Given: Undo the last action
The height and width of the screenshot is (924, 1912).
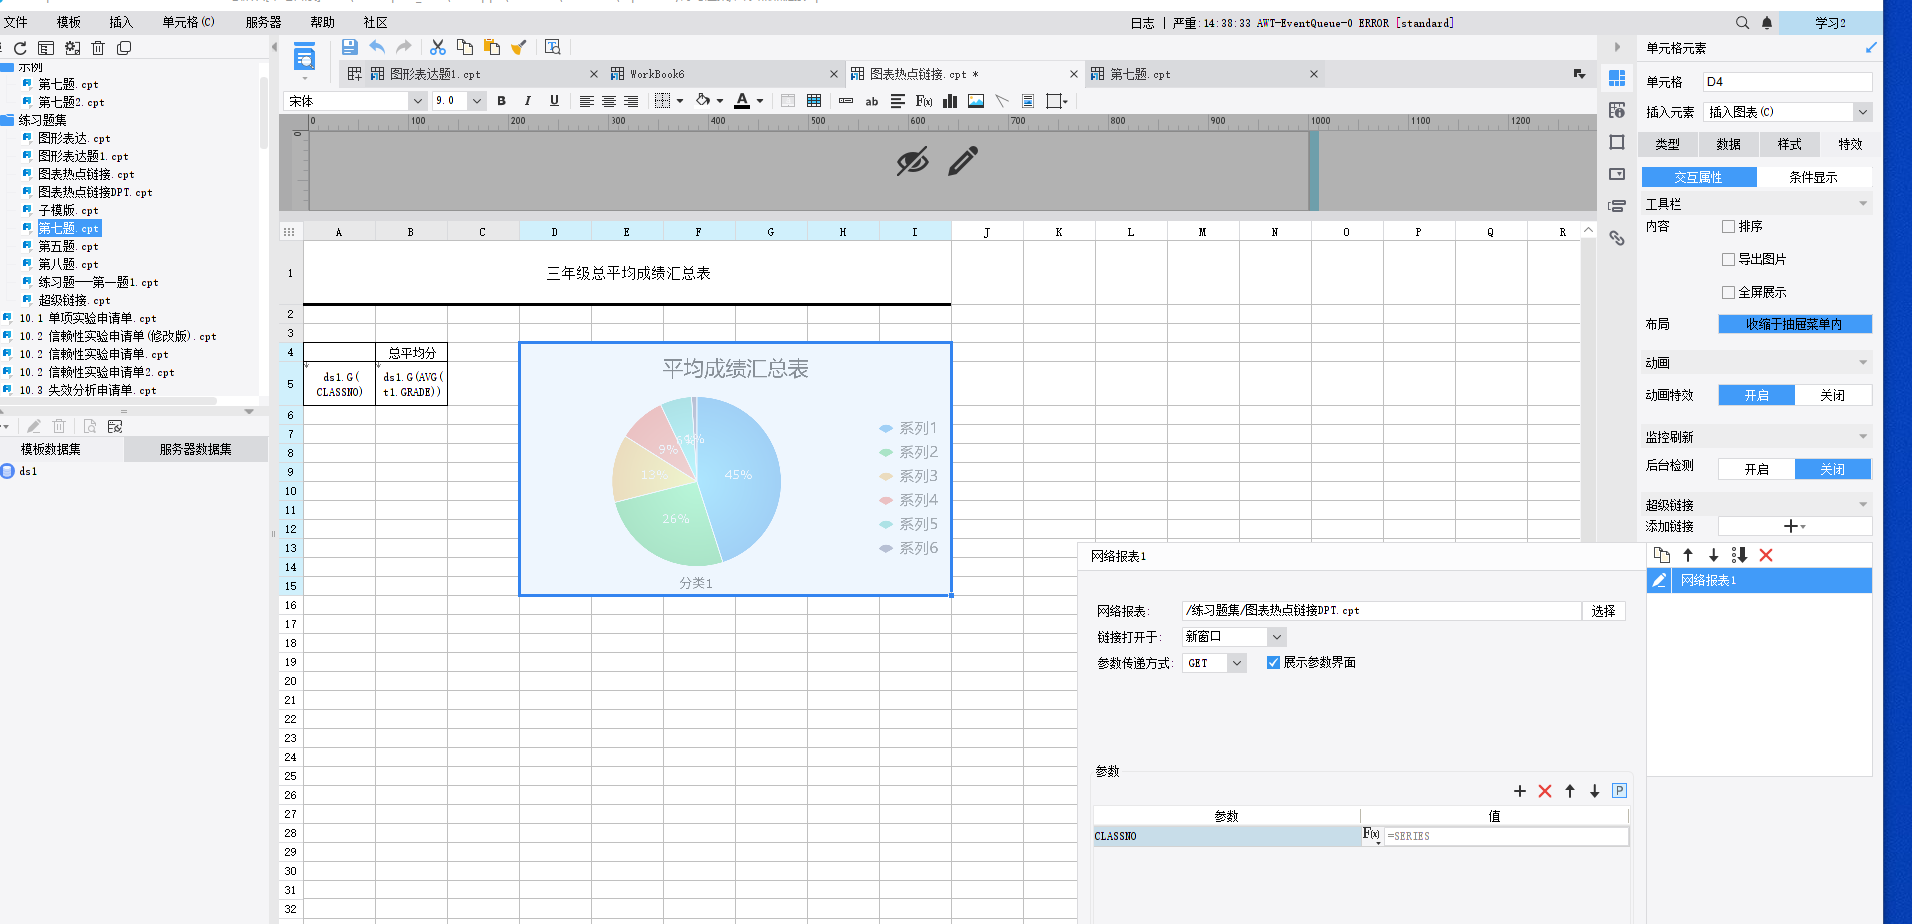Looking at the screenshot, I should click(377, 47).
